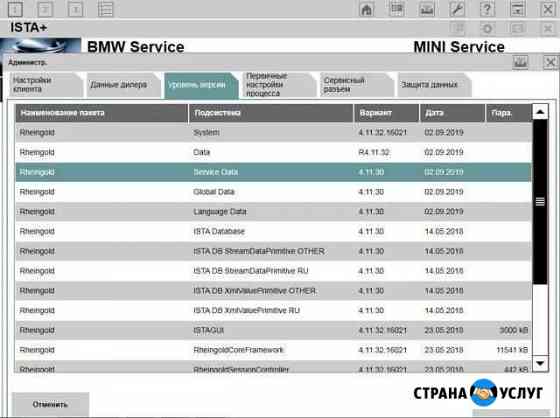Image resolution: width=560 pixels, height=418 pixels.
Task: Select ISTA DB XmlValuePrimitive RU row
Action: coord(273,310)
